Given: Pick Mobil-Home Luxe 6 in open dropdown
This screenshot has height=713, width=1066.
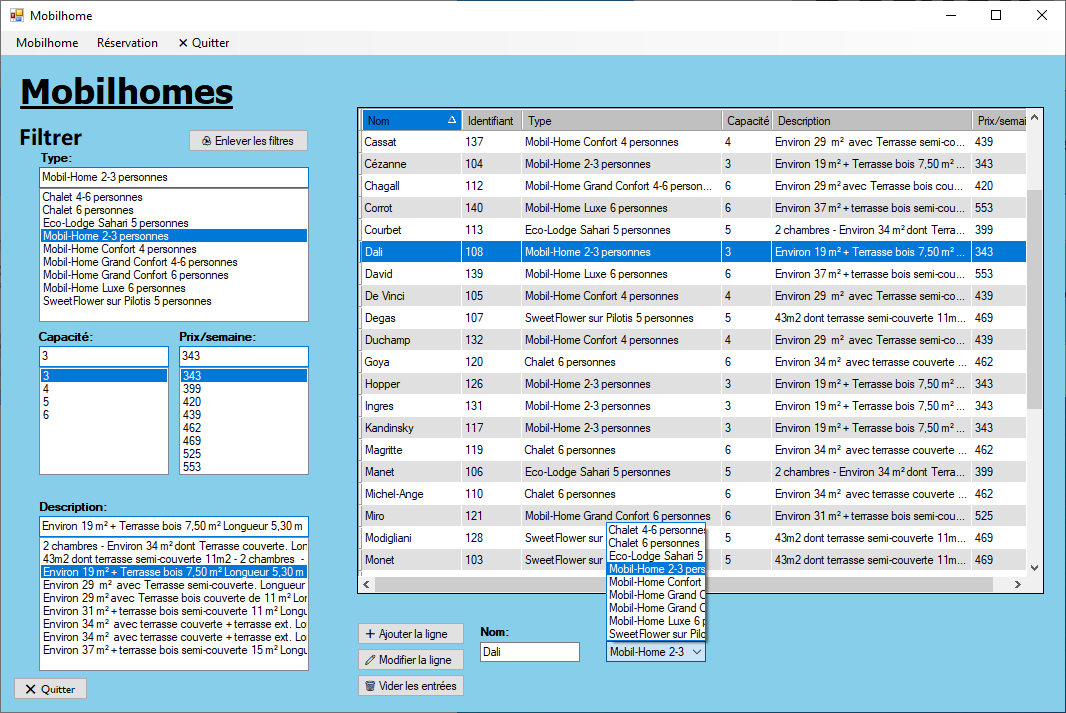Looking at the screenshot, I should pos(656,621).
